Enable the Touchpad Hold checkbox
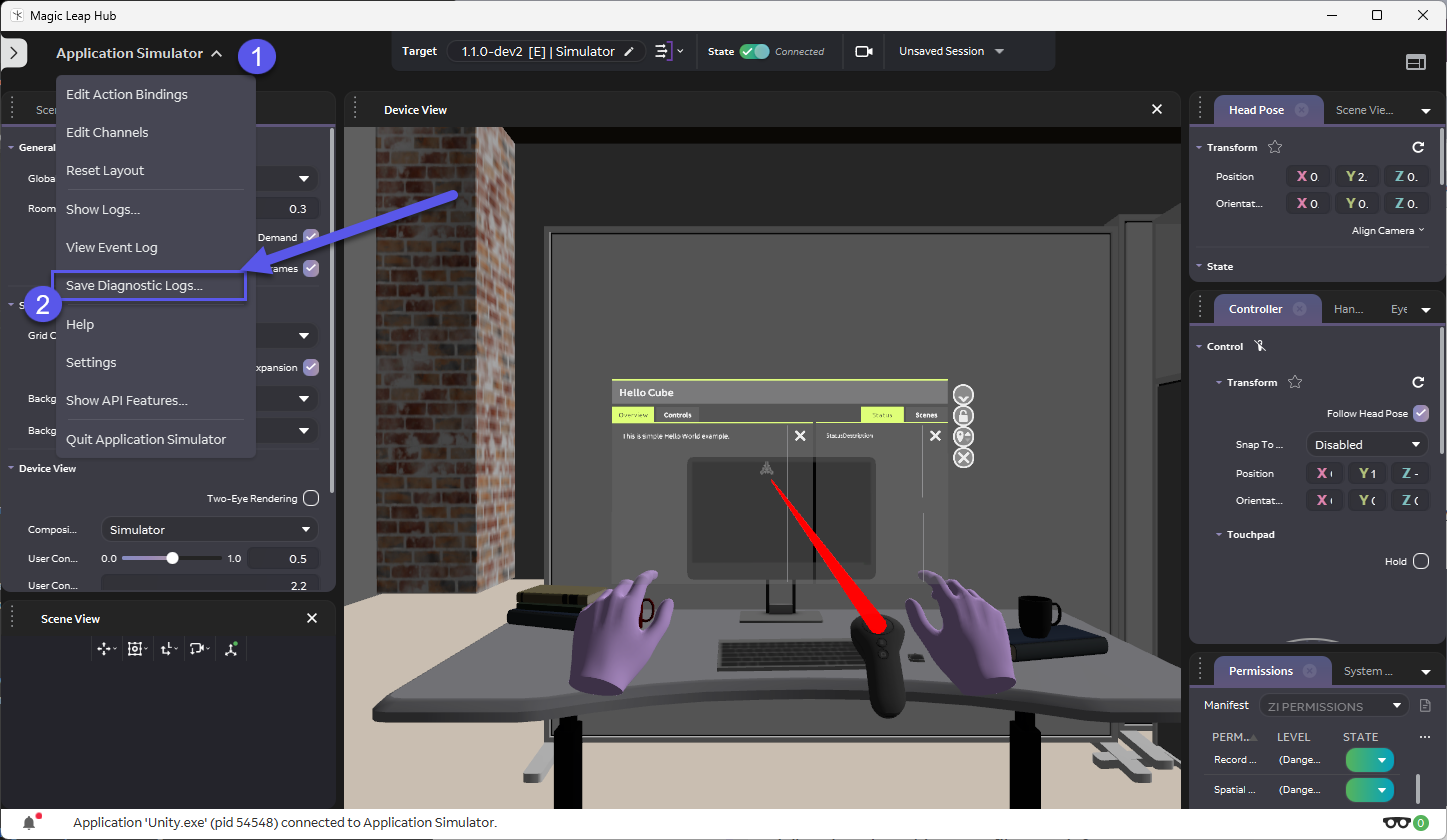 click(1421, 562)
